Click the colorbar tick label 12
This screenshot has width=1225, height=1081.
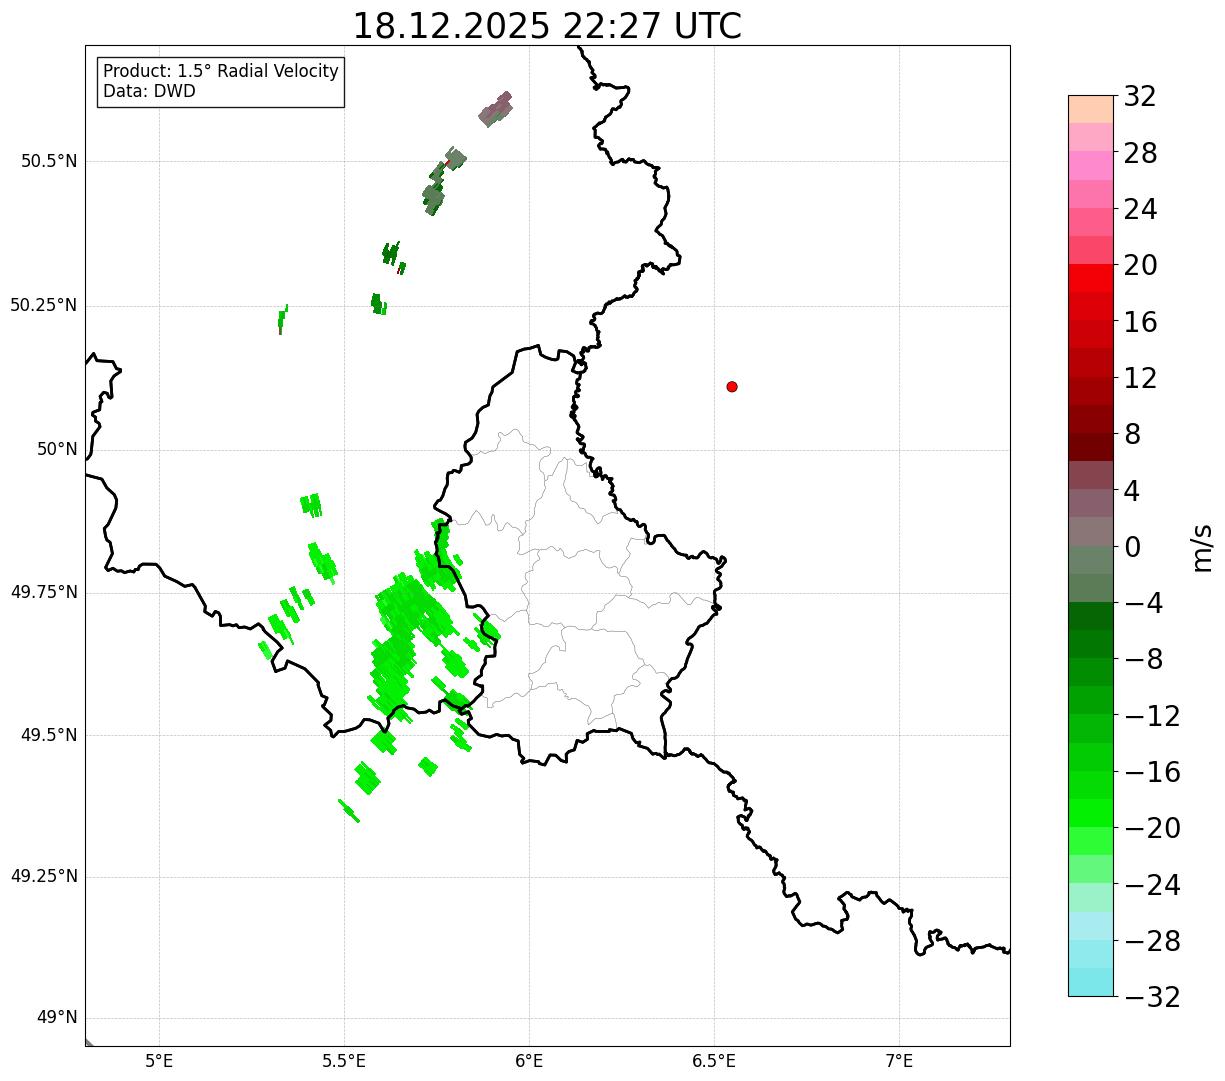coord(1140,378)
